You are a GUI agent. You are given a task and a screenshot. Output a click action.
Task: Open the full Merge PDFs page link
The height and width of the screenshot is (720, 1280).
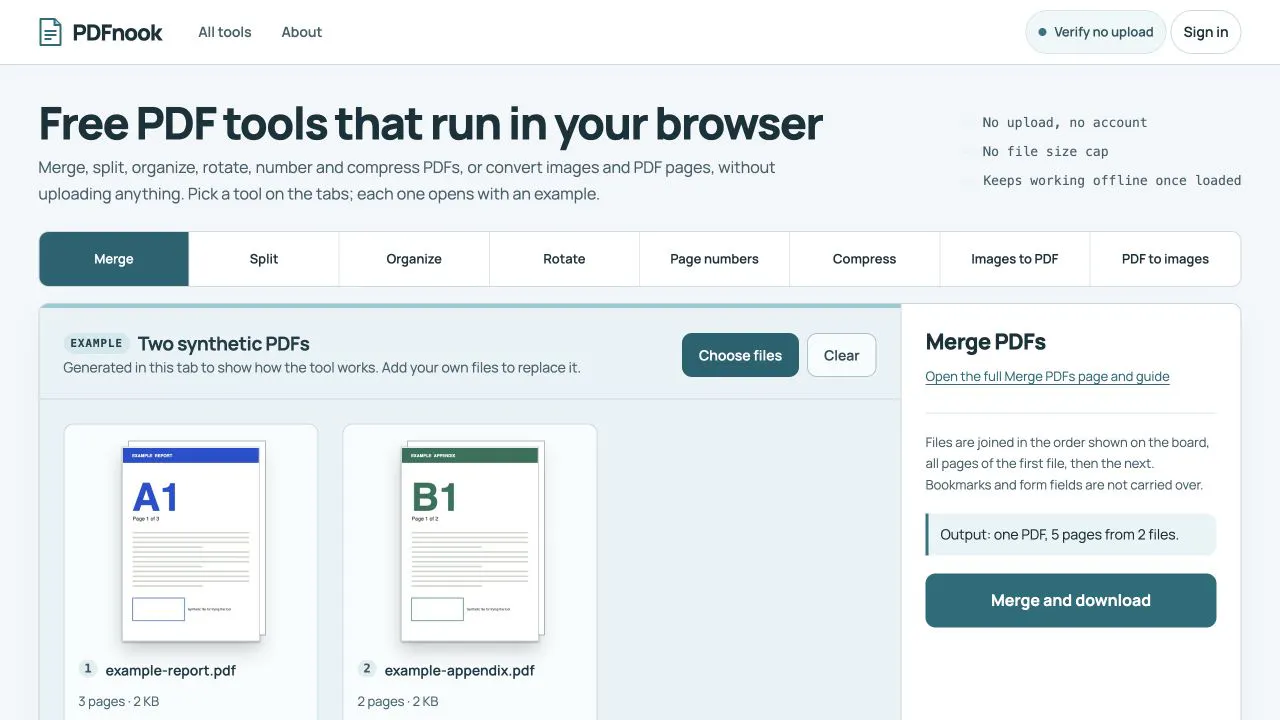[x=1047, y=377]
